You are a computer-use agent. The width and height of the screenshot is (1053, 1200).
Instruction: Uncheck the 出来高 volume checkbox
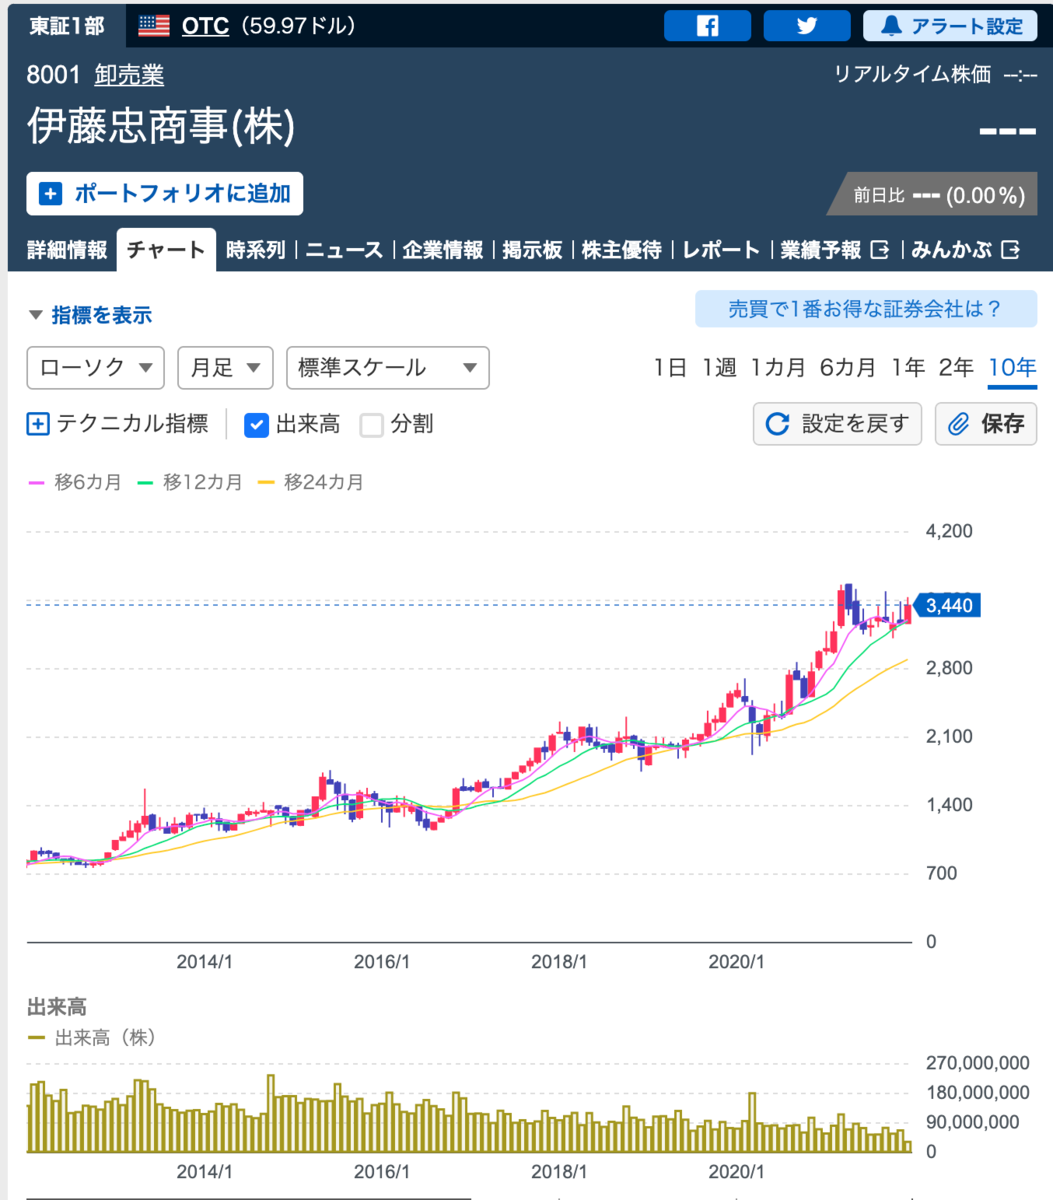pos(257,425)
